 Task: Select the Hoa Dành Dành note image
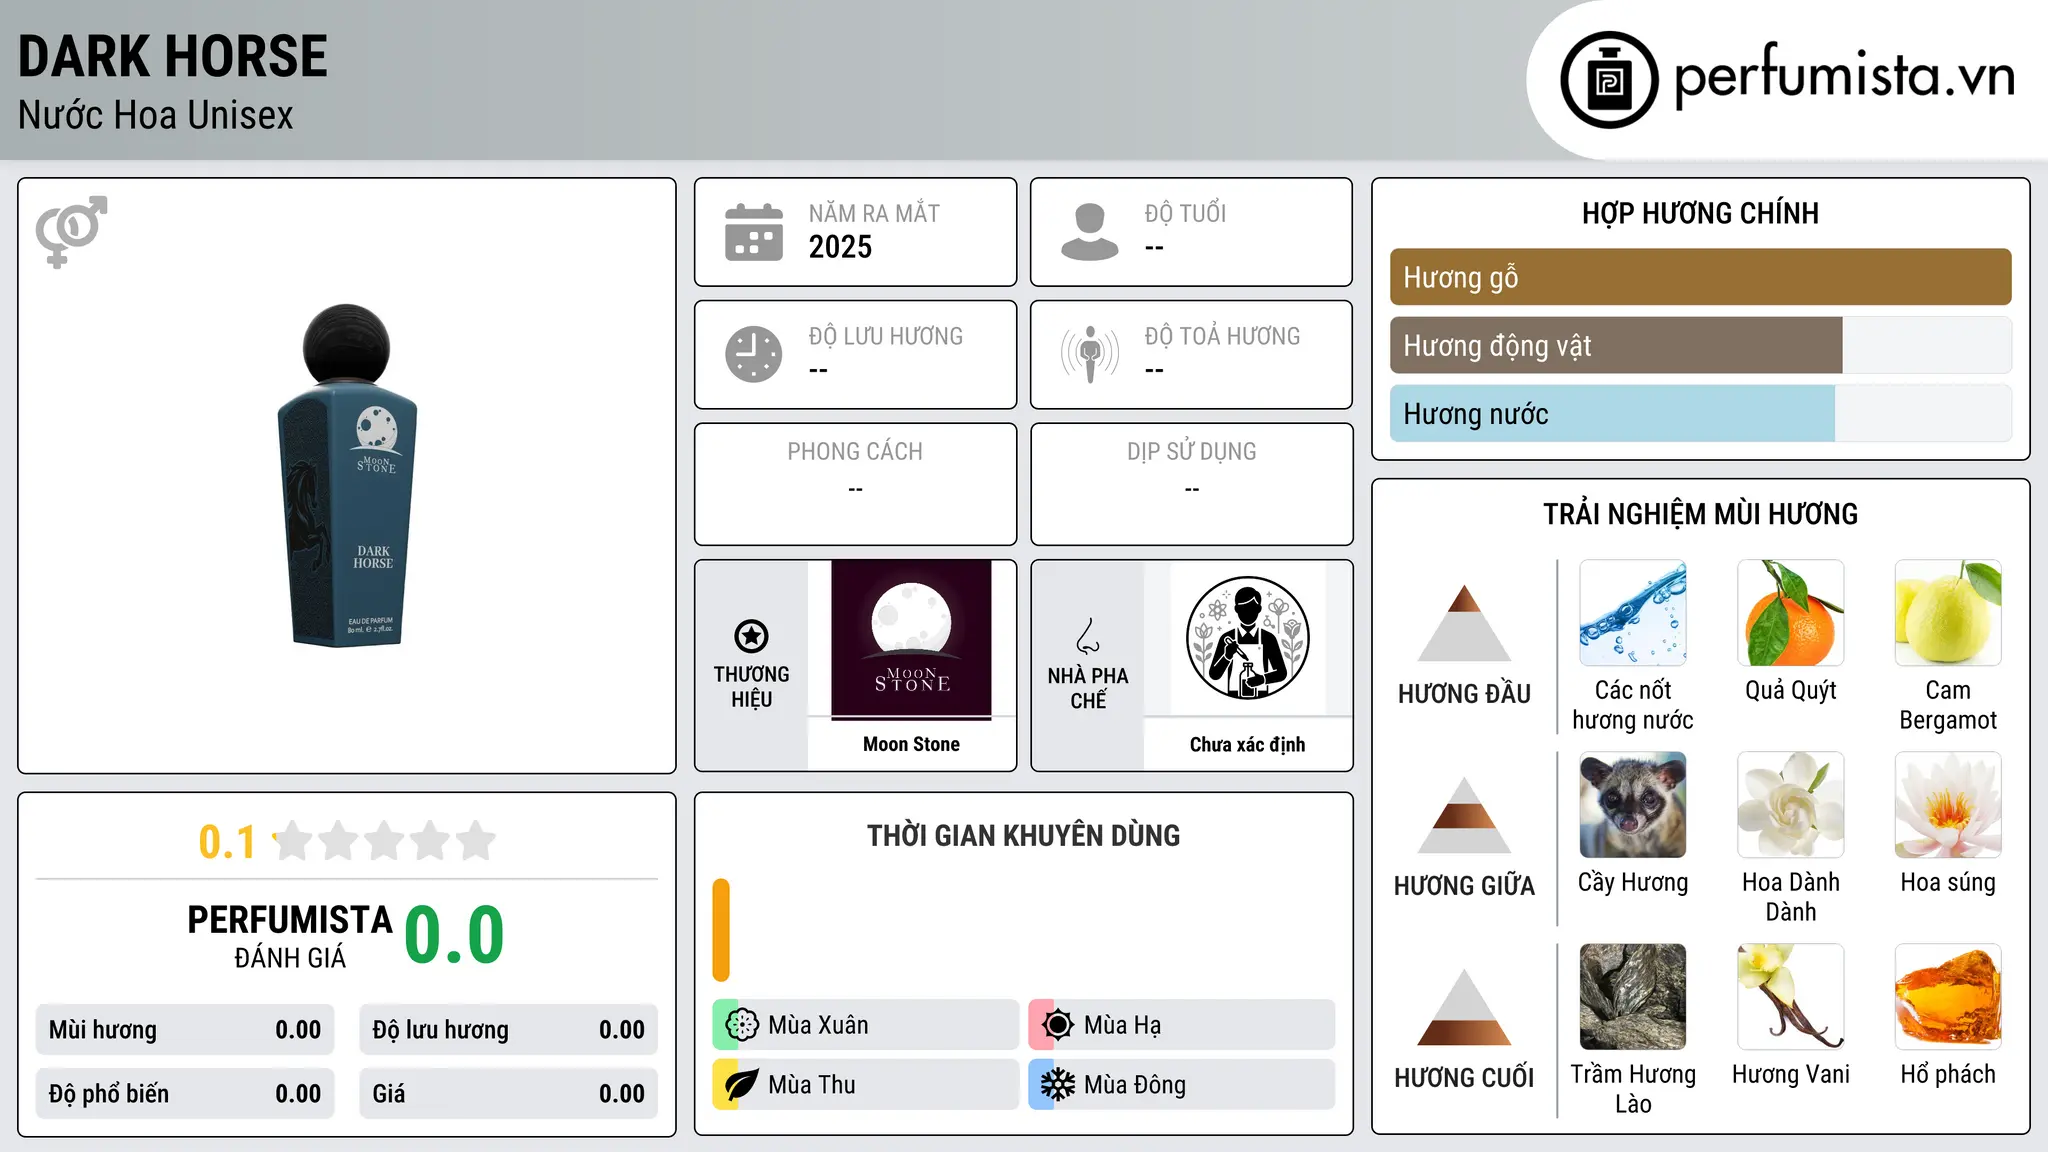pyautogui.click(x=1791, y=805)
